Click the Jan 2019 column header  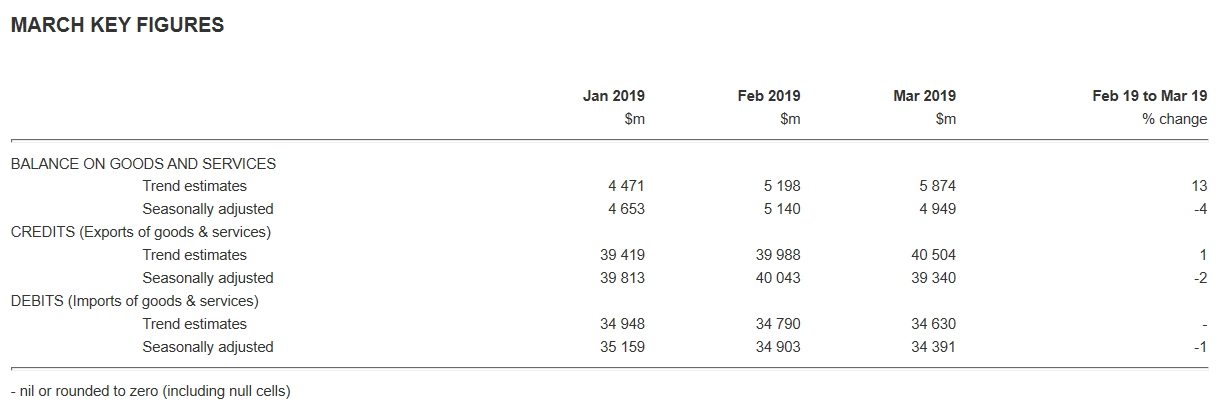point(613,96)
